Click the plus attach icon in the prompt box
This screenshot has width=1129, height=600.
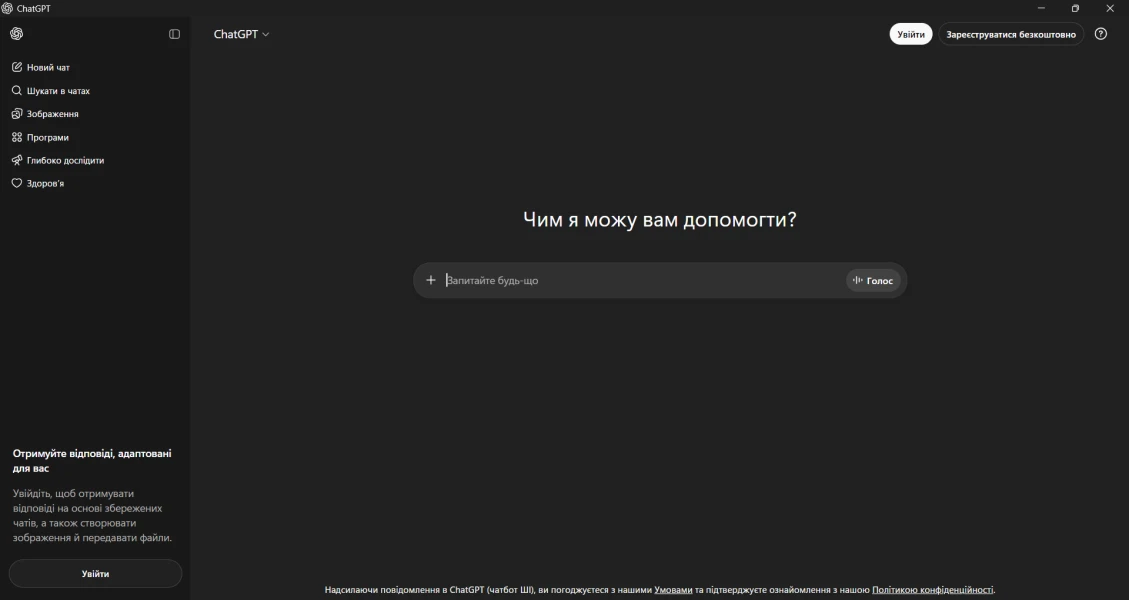(431, 280)
